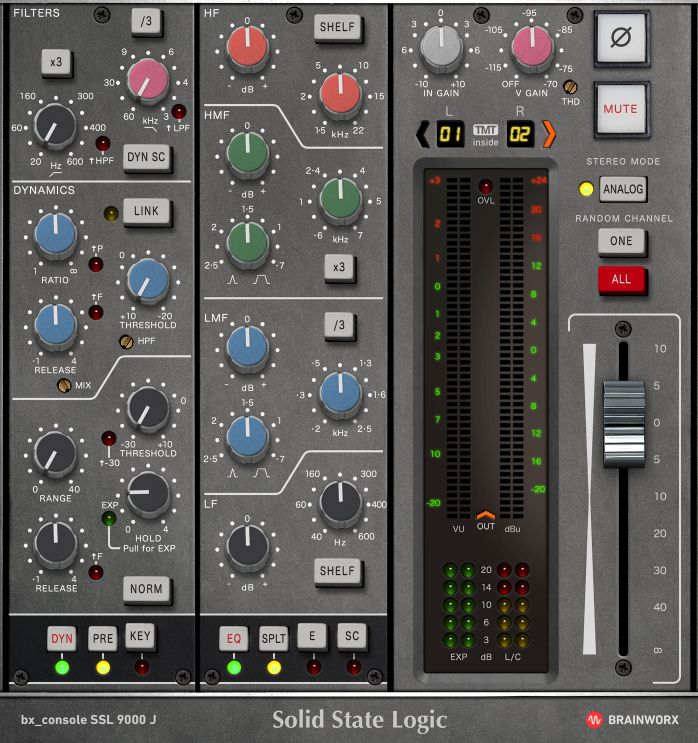Toggle the E-type EQ button

click(312, 636)
